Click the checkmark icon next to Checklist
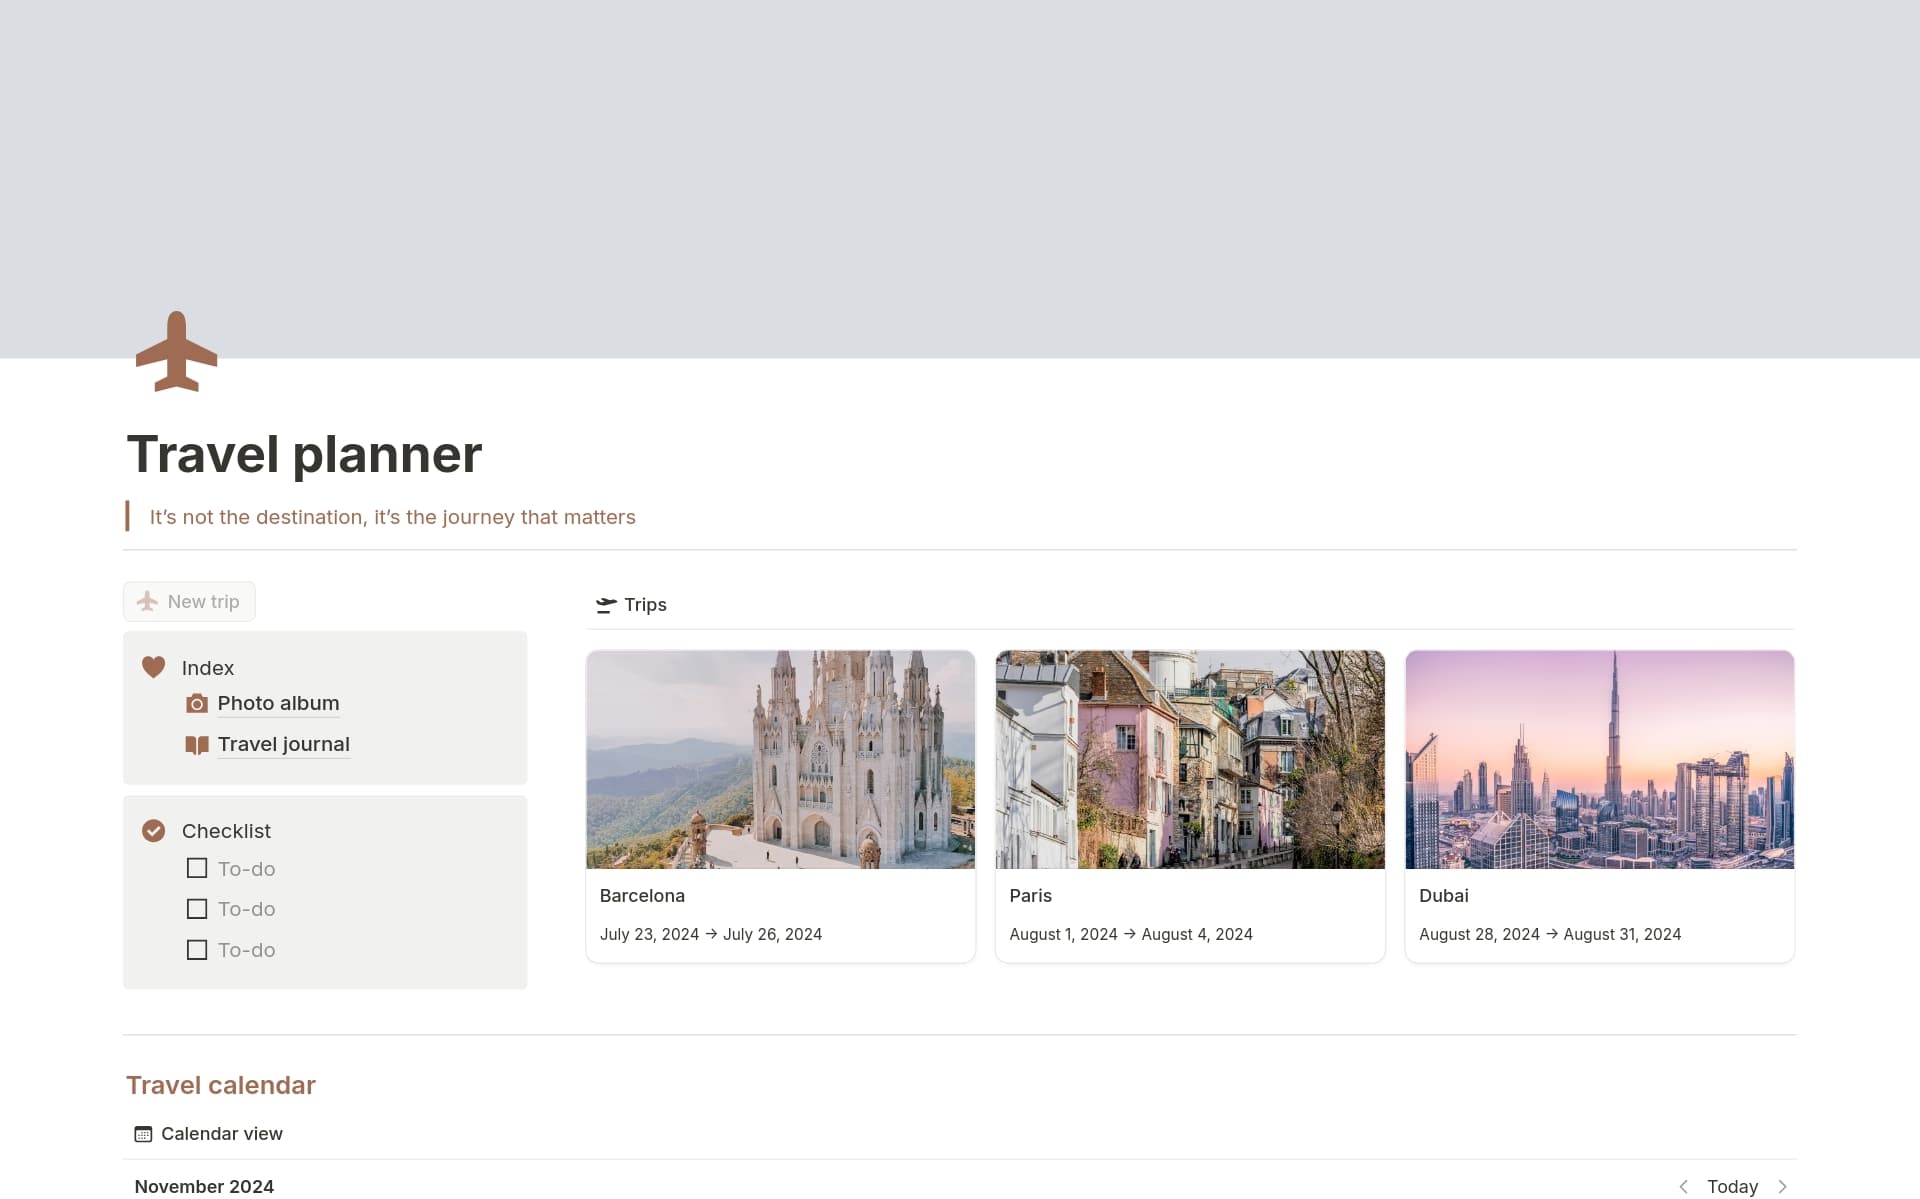 pos(154,830)
